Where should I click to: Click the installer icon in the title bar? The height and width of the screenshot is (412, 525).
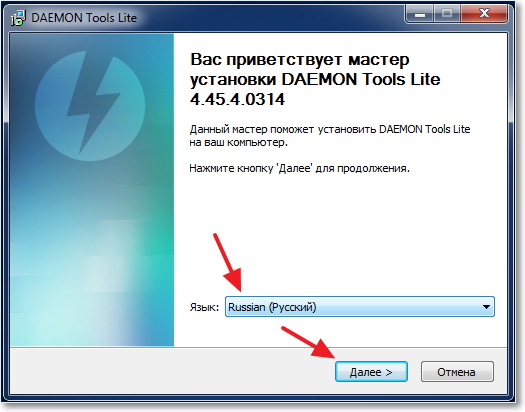tap(18, 18)
